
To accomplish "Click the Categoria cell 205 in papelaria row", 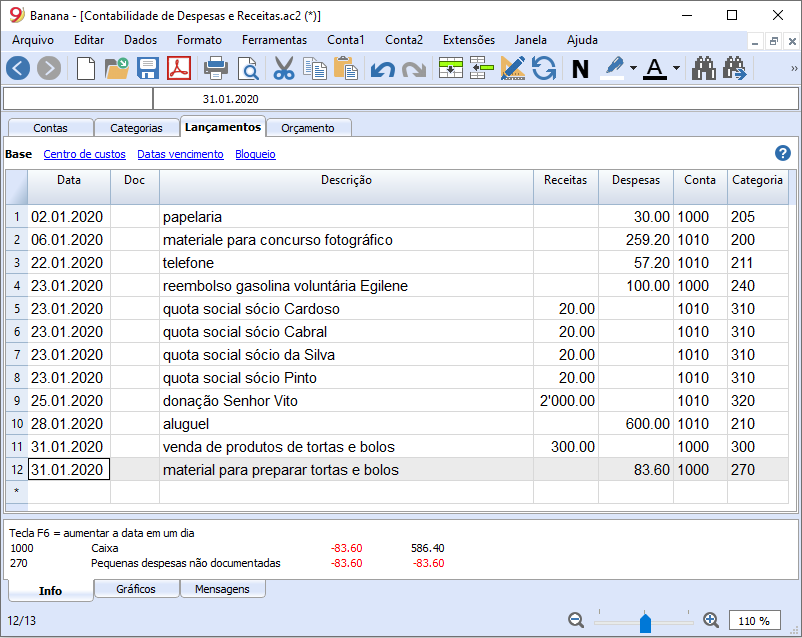I will click(x=758, y=216).
